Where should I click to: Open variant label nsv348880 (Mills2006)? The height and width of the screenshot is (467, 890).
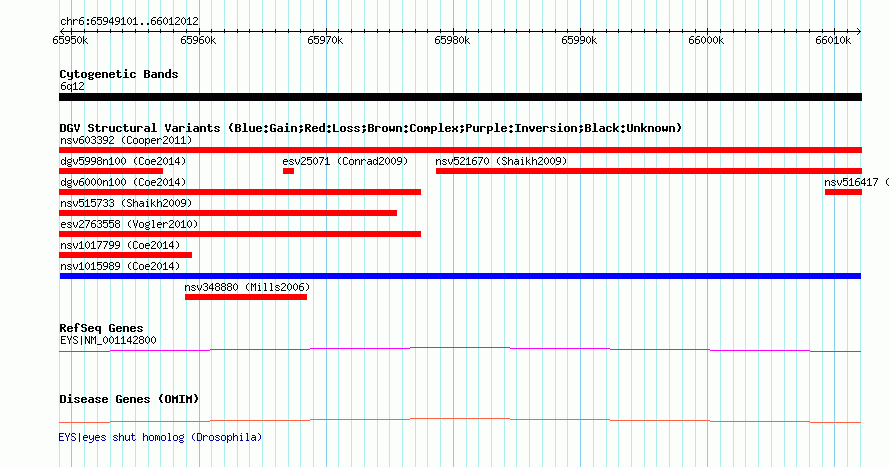click(247, 287)
